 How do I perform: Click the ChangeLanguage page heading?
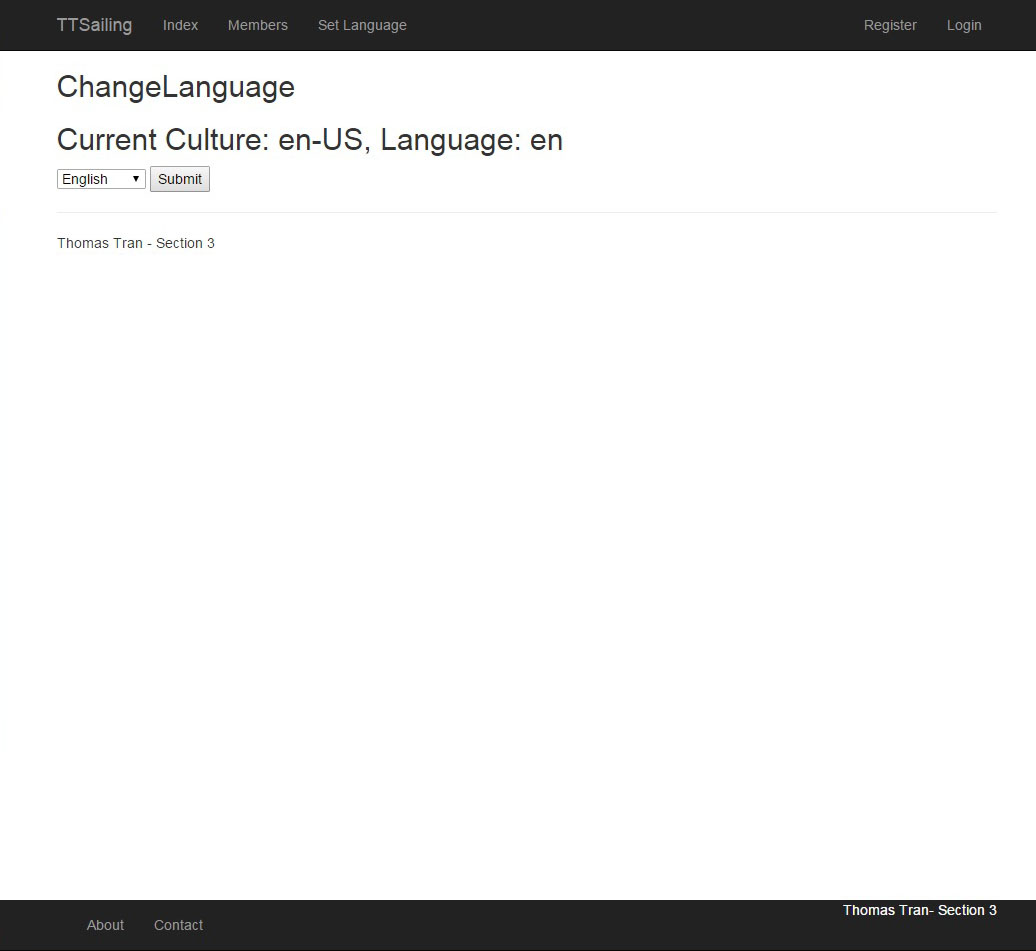click(x=175, y=87)
